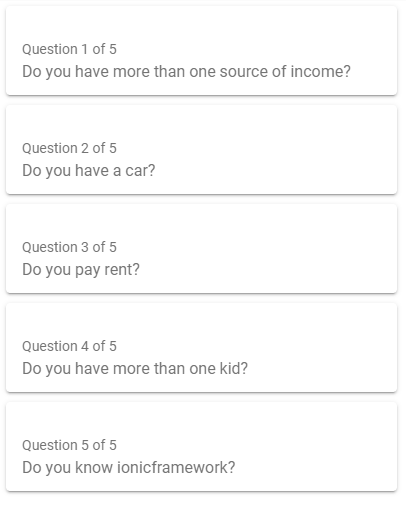This screenshot has height=508, width=406.
Task: Select the 'Do you pay rent?' question
Action: [81, 270]
